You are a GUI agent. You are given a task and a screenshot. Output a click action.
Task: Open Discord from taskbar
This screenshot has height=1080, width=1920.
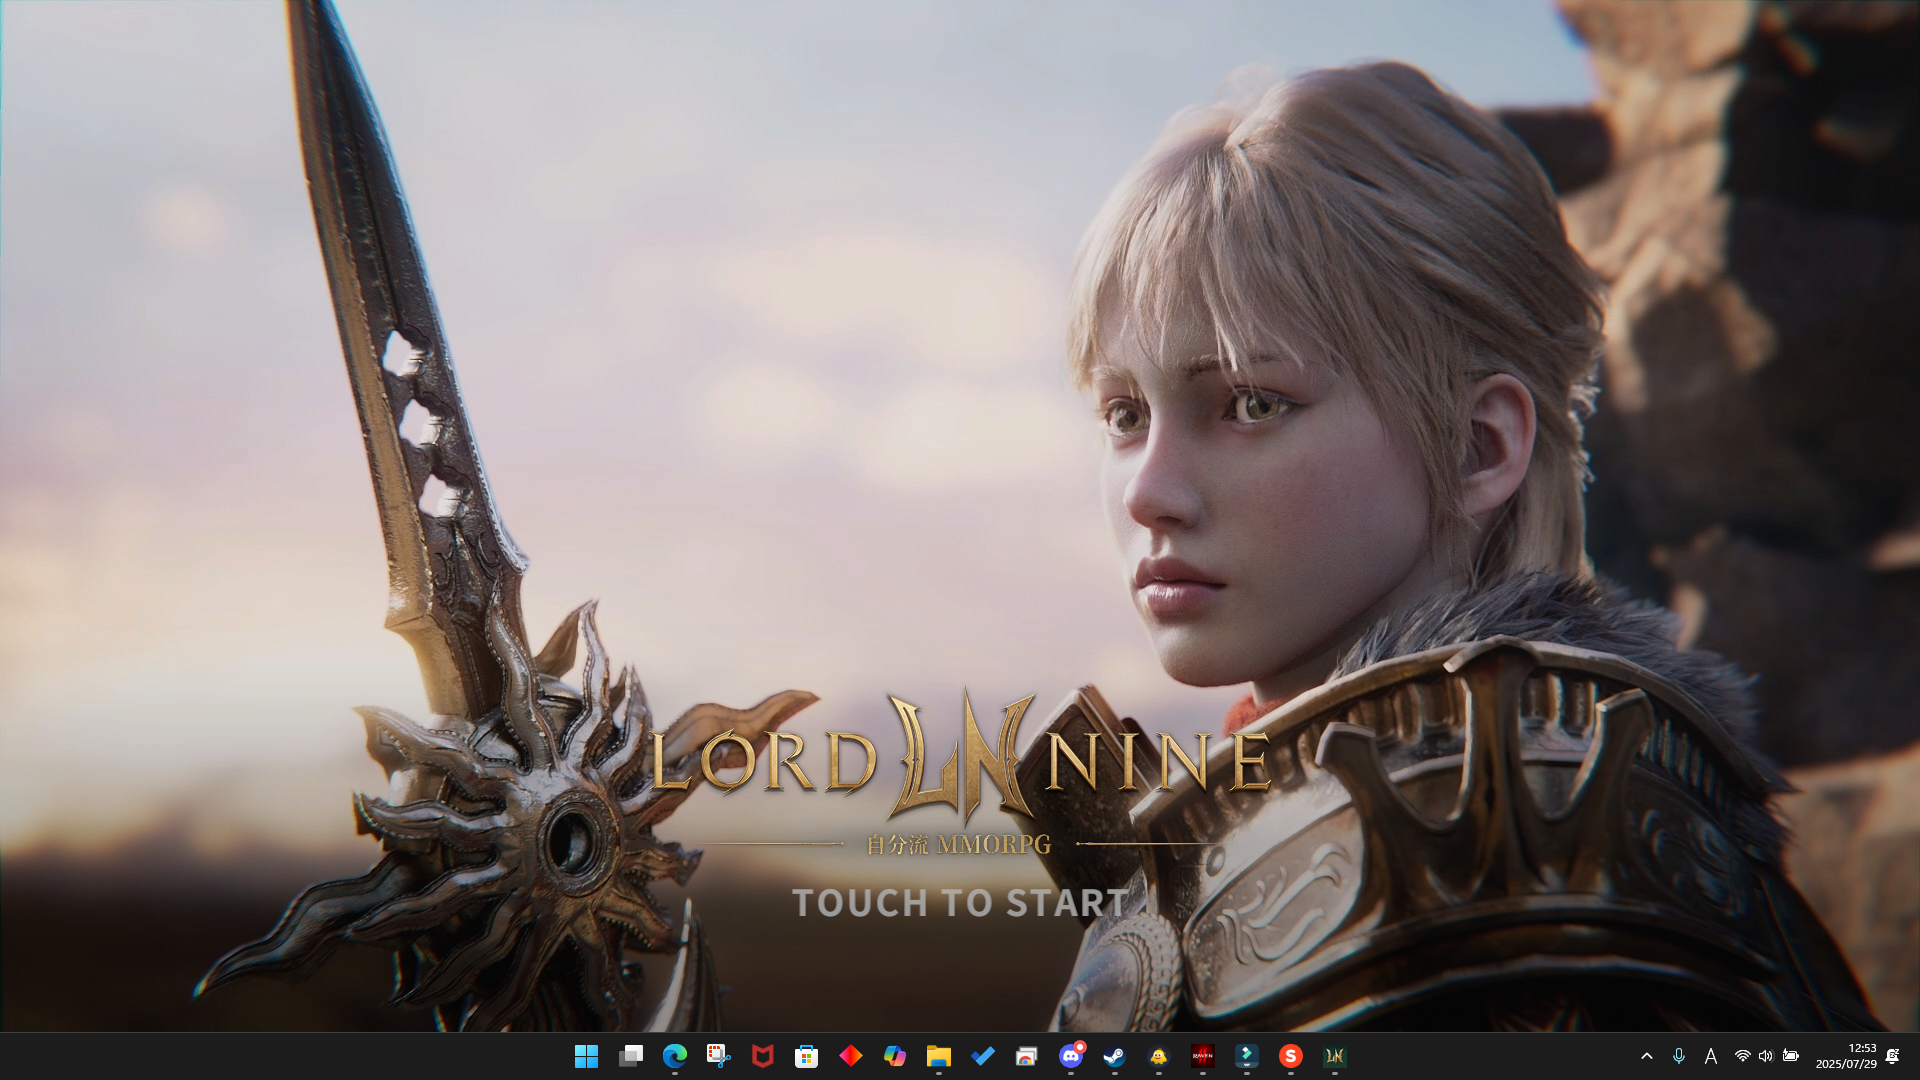point(1070,1056)
